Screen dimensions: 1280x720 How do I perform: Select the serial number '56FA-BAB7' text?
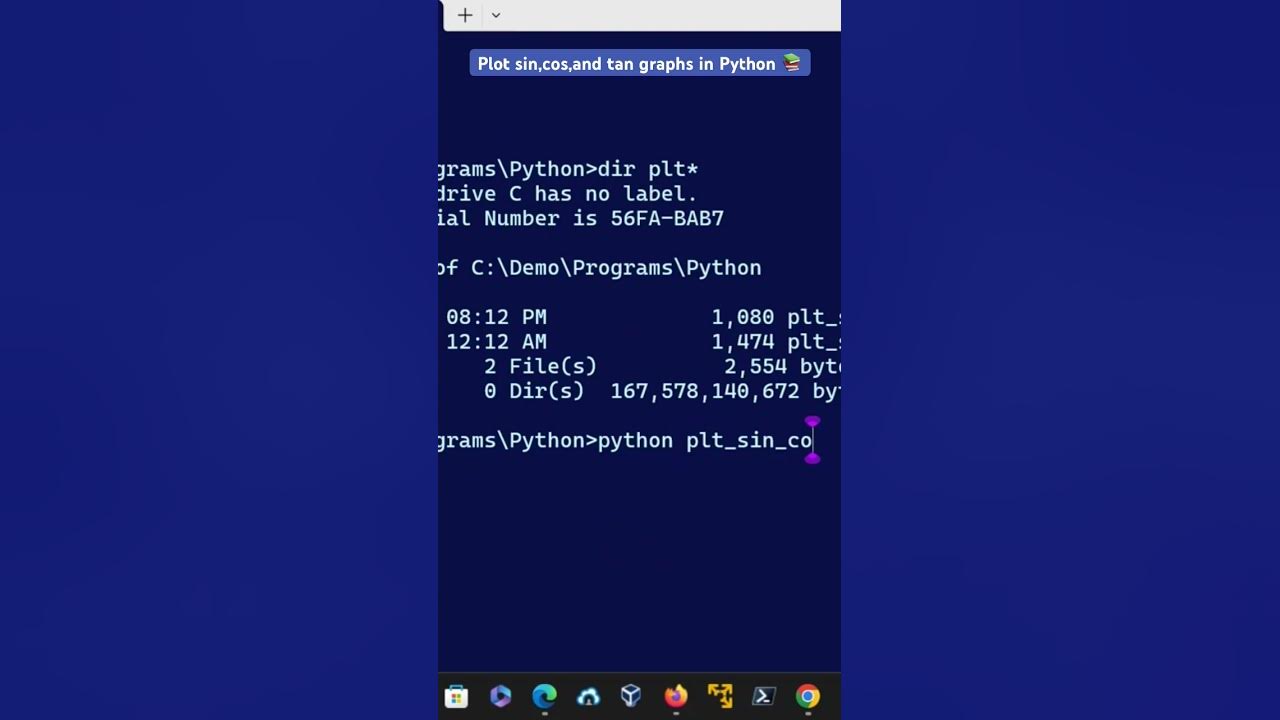click(667, 218)
